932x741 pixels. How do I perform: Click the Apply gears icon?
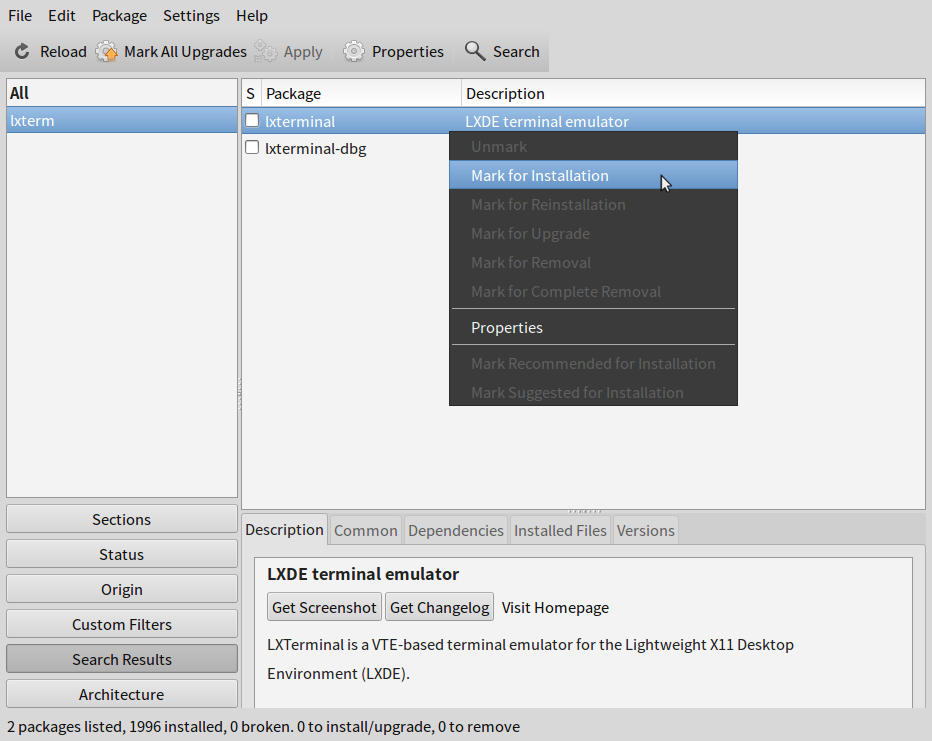(x=265, y=52)
